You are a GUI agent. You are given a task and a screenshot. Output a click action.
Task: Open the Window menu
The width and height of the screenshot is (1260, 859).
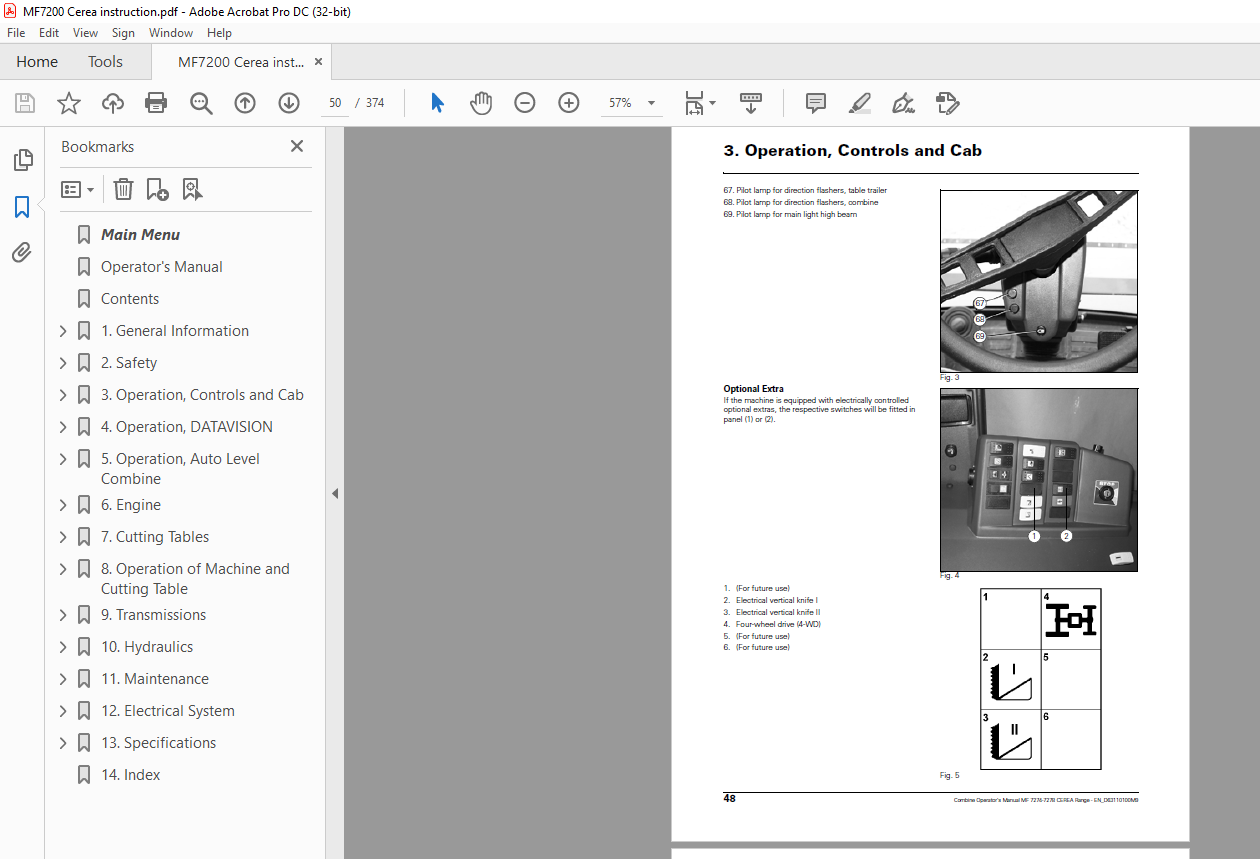tap(171, 33)
